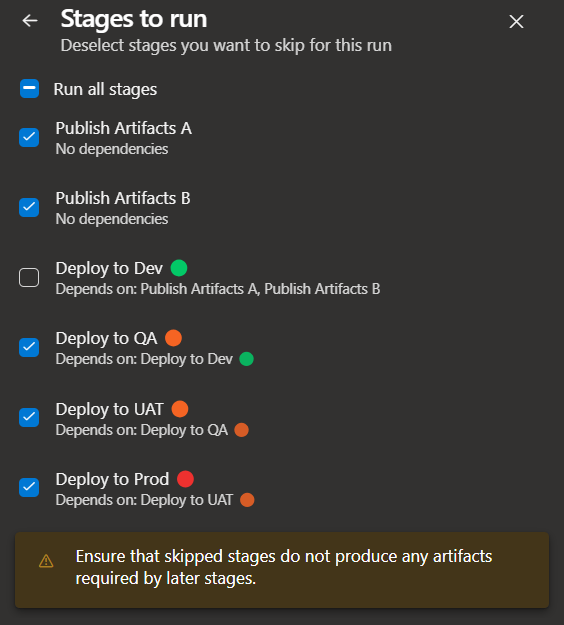The image size is (564, 625).
Task: Click the Run all stages label
Action: [x=105, y=89]
